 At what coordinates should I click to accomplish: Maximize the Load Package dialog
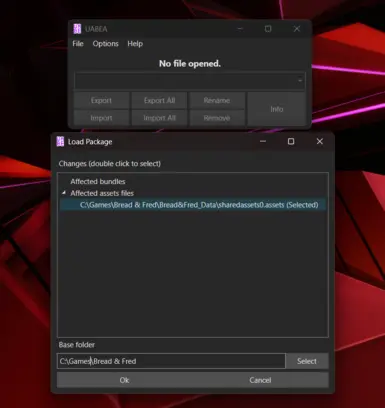point(291,141)
